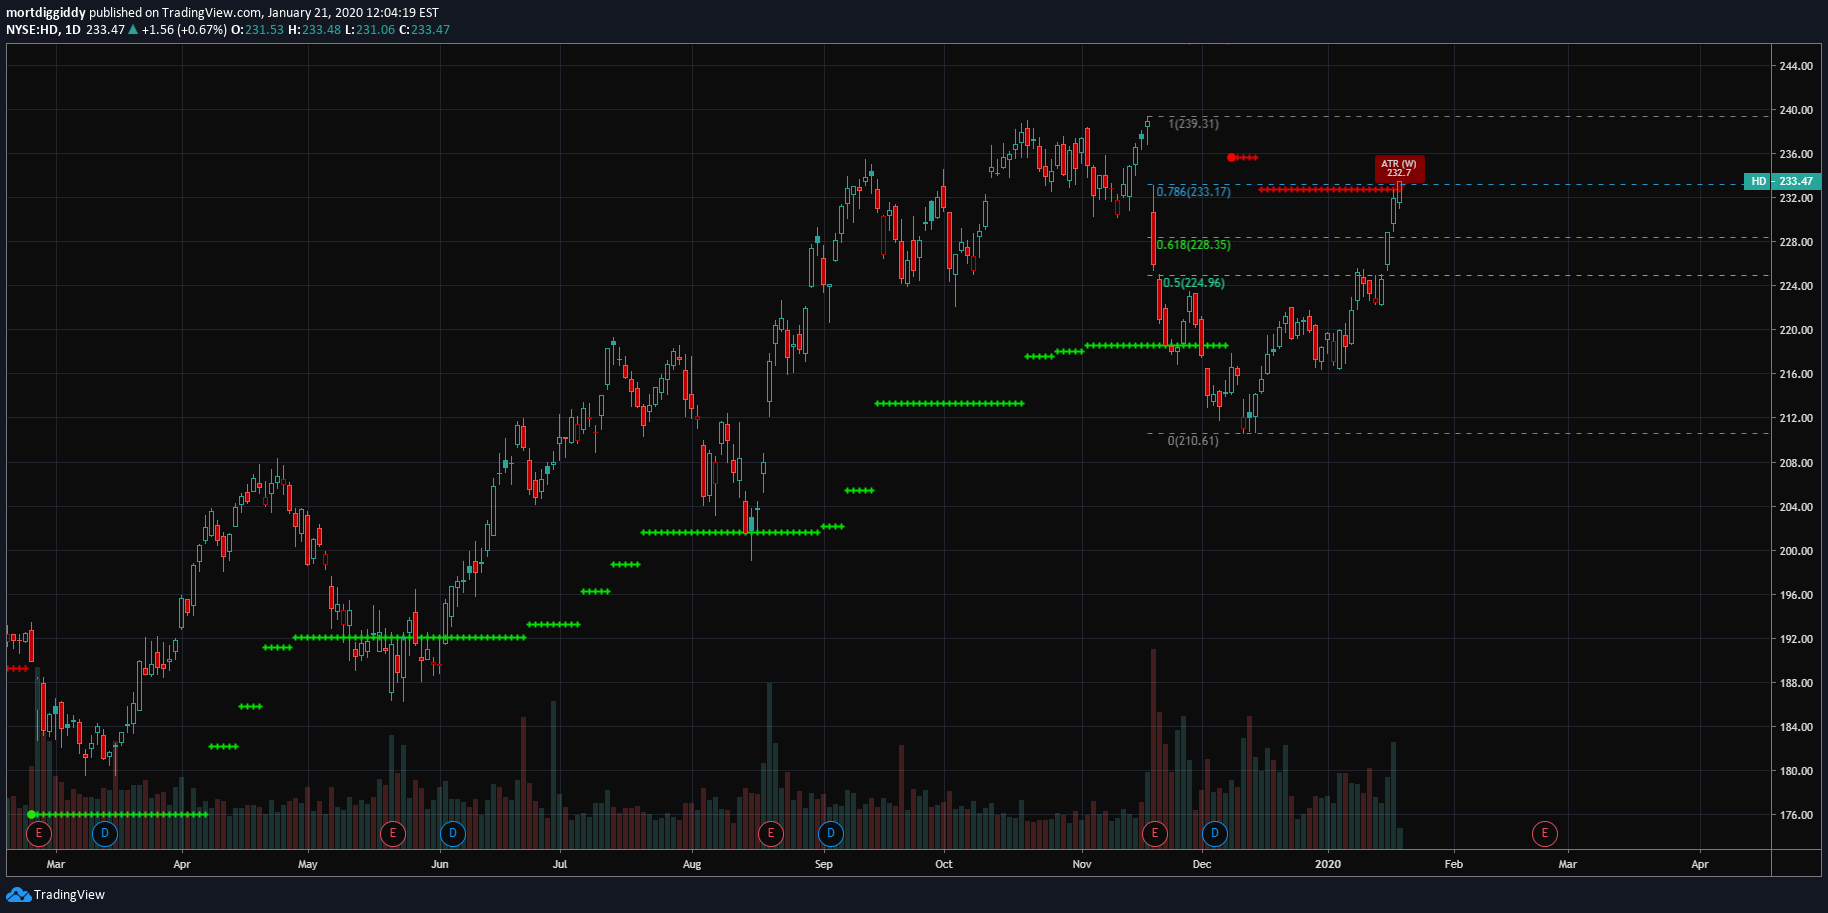Click the close value C:233.47

[424, 29]
